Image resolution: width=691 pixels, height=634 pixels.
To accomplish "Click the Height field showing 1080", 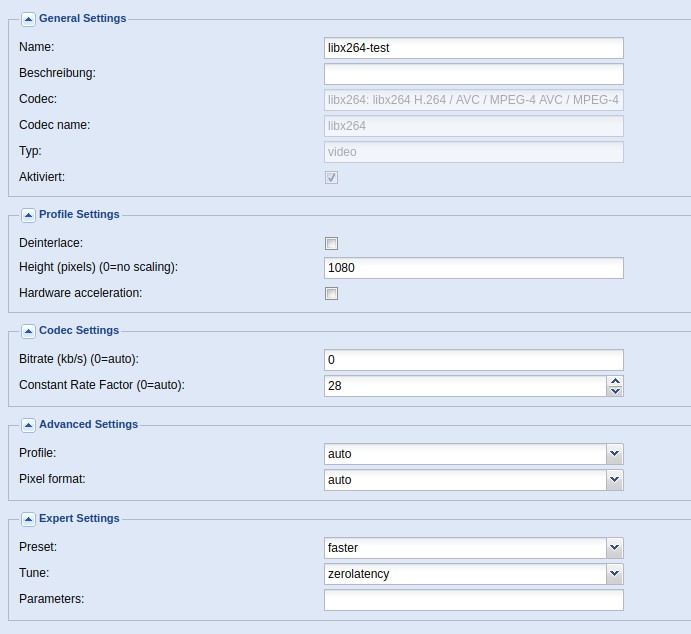I will pyautogui.click(x=474, y=268).
